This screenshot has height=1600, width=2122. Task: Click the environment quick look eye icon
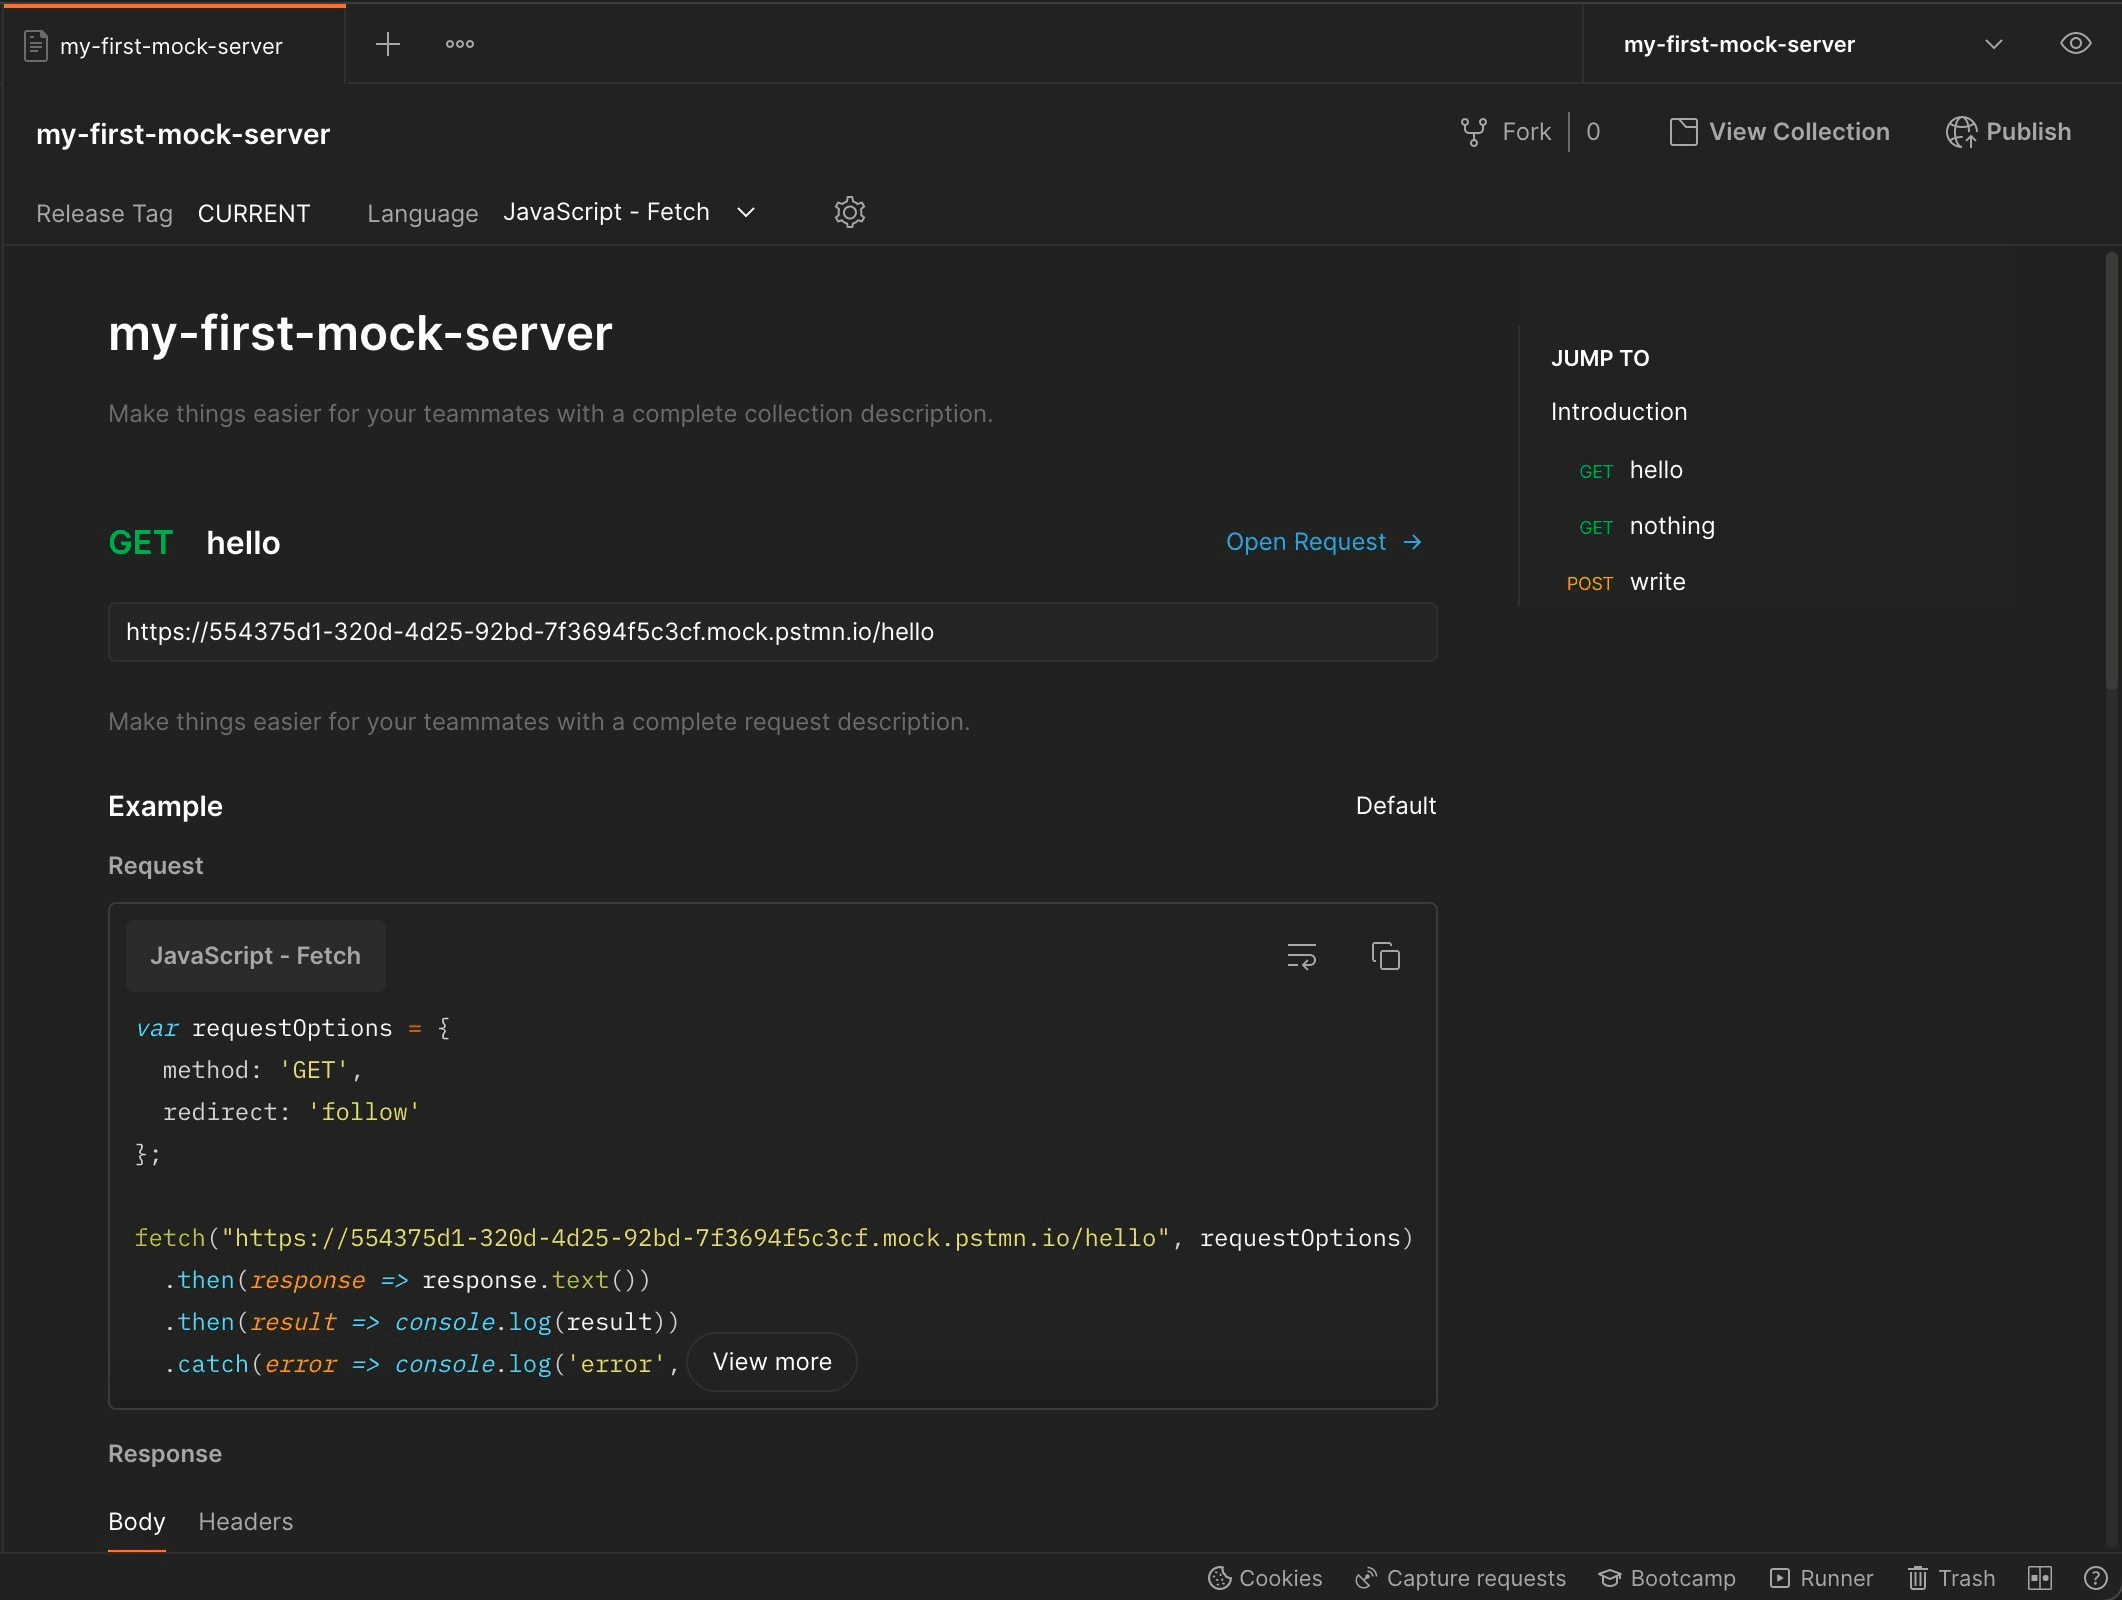tap(2075, 44)
